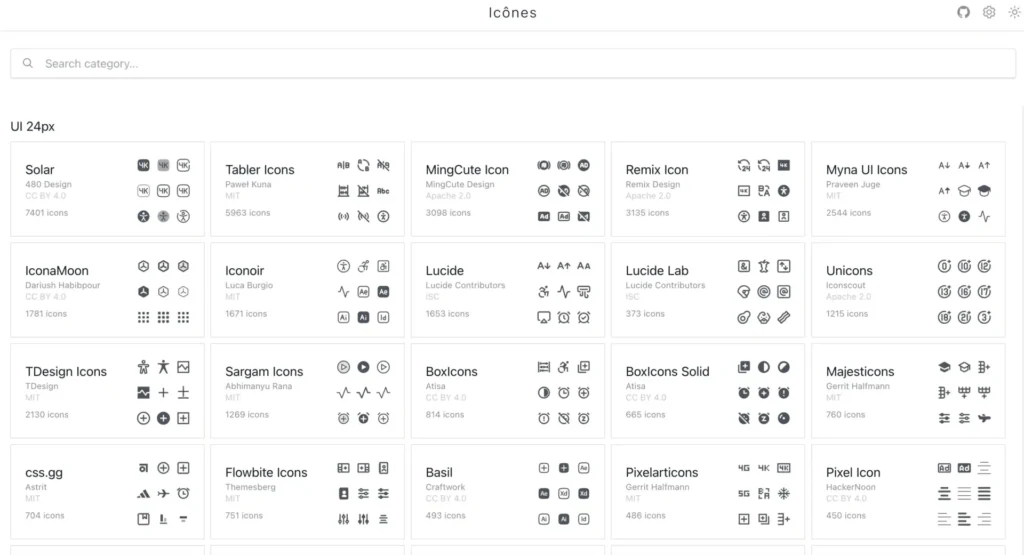Click the filled address book icon in Flowbite Icons
Image resolution: width=1024 pixels, height=555 pixels.
pos(344,494)
